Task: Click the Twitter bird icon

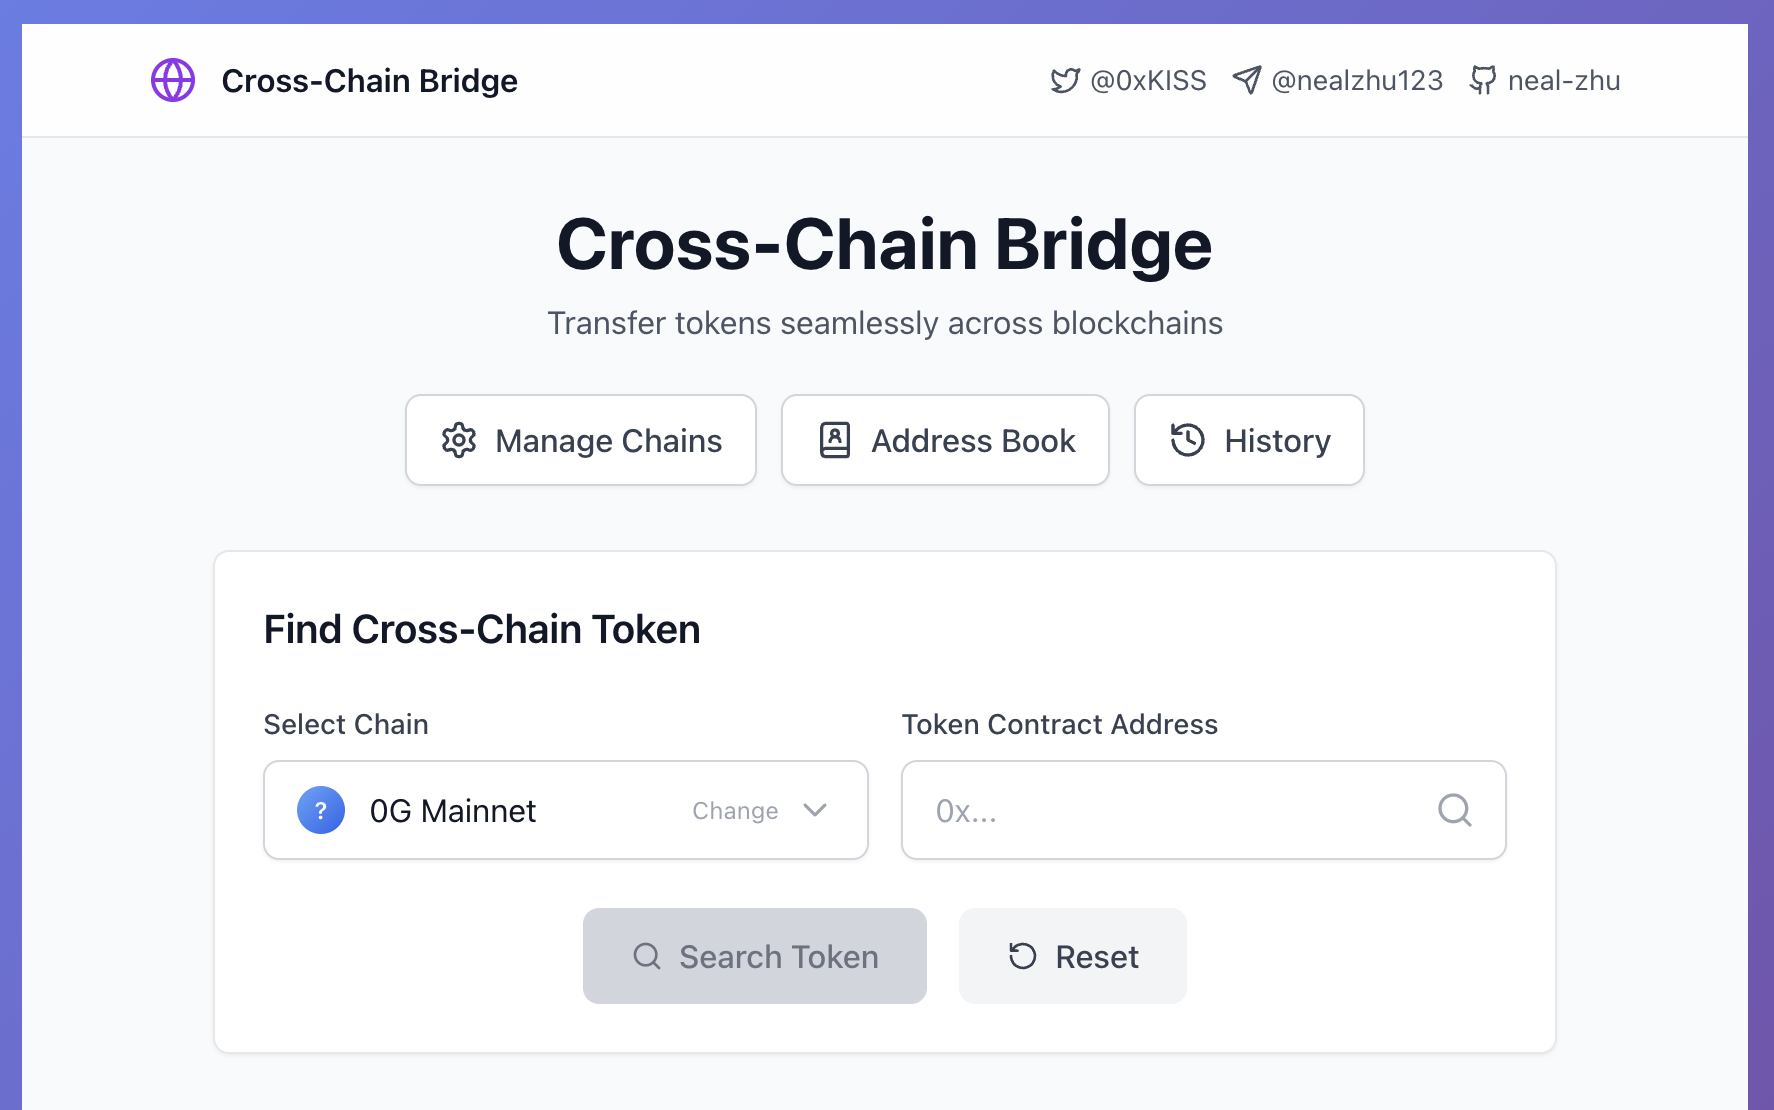Action: pyautogui.click(x=1065, y=80)
